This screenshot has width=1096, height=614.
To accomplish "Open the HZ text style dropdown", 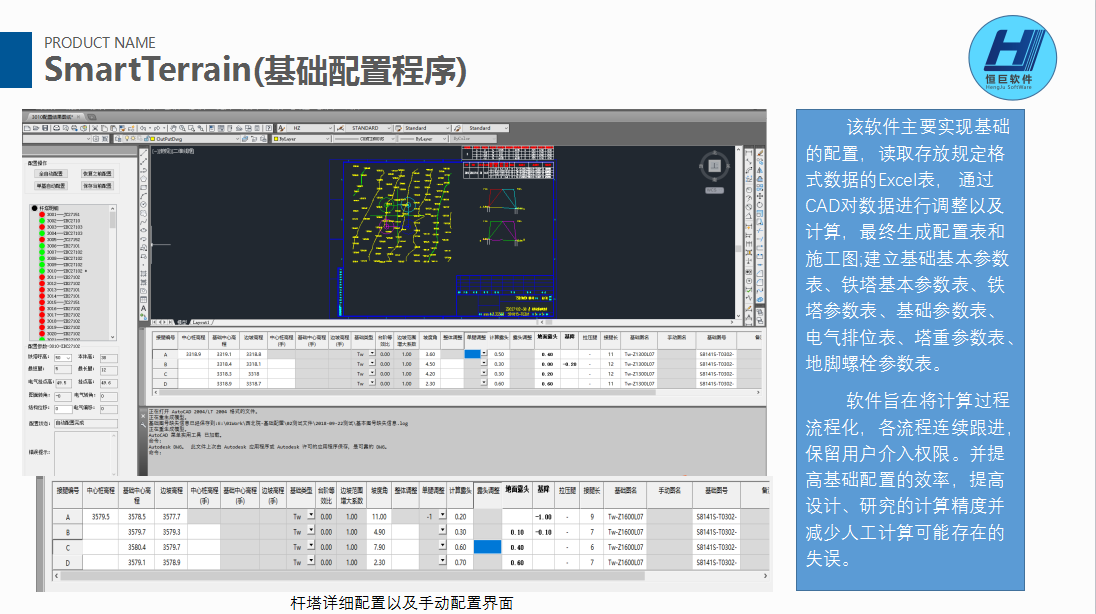I will pyautogui.click(x=310, y=128).
